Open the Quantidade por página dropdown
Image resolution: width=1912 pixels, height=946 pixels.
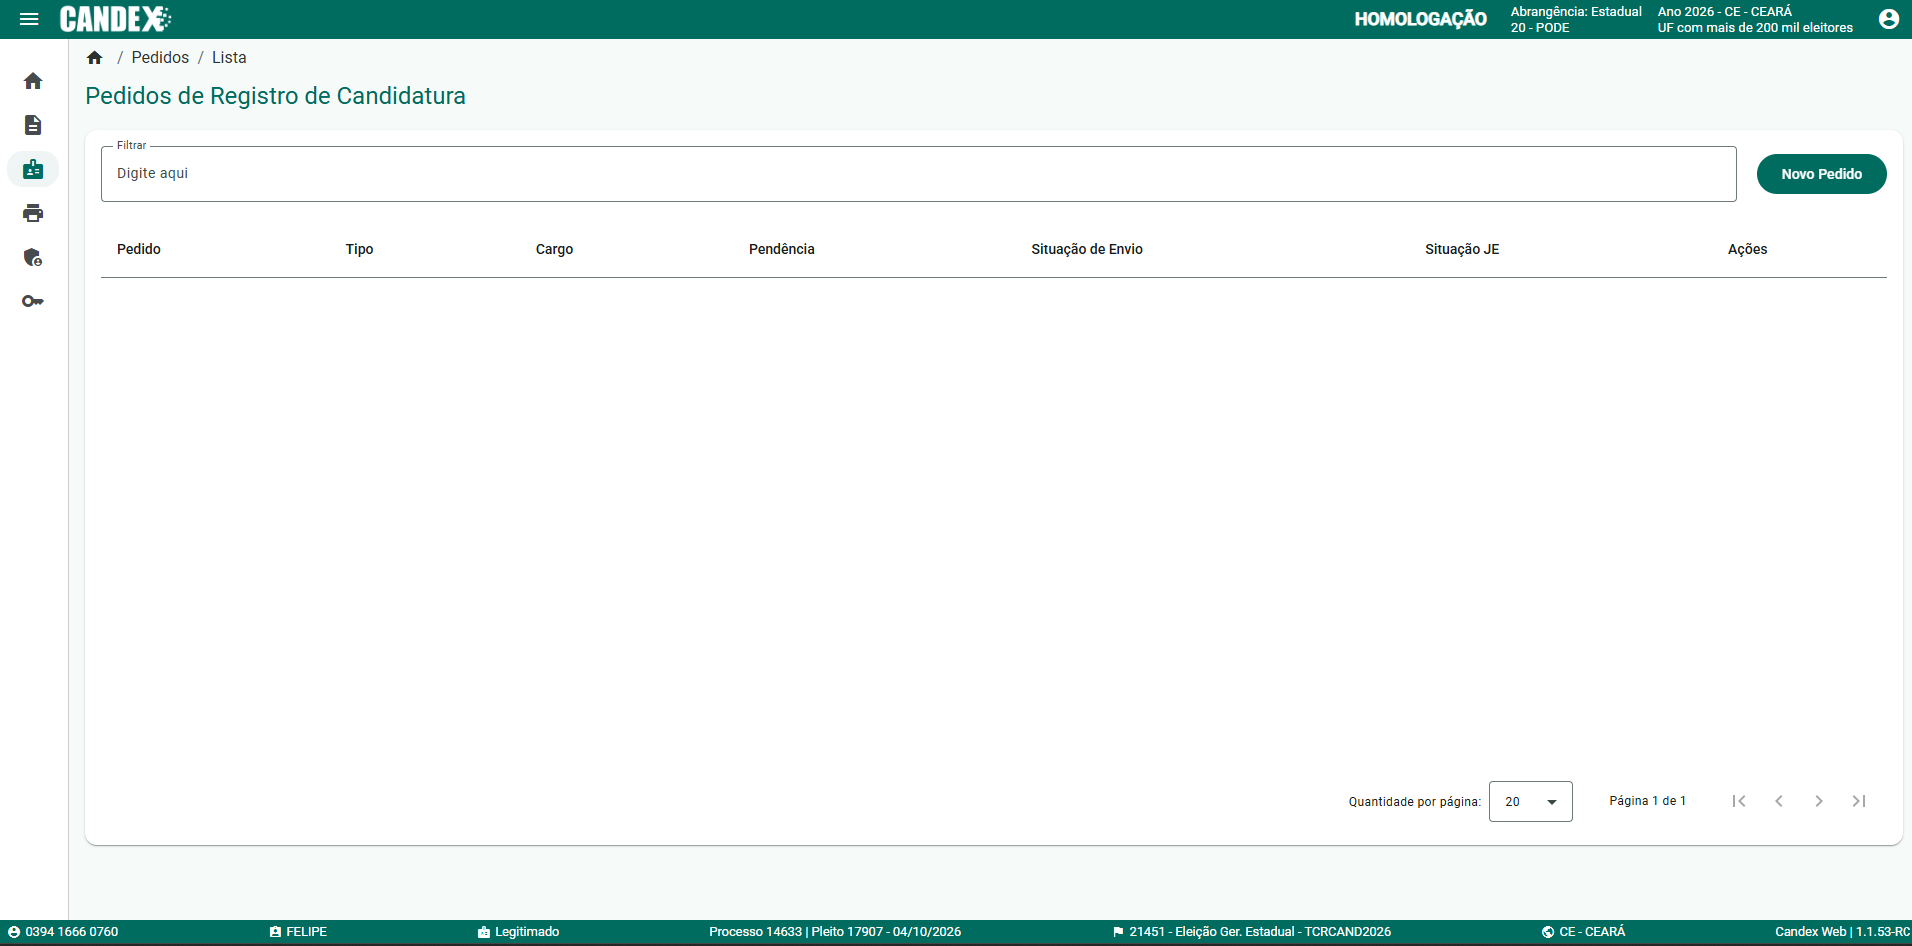click(x=1530, y=801)
